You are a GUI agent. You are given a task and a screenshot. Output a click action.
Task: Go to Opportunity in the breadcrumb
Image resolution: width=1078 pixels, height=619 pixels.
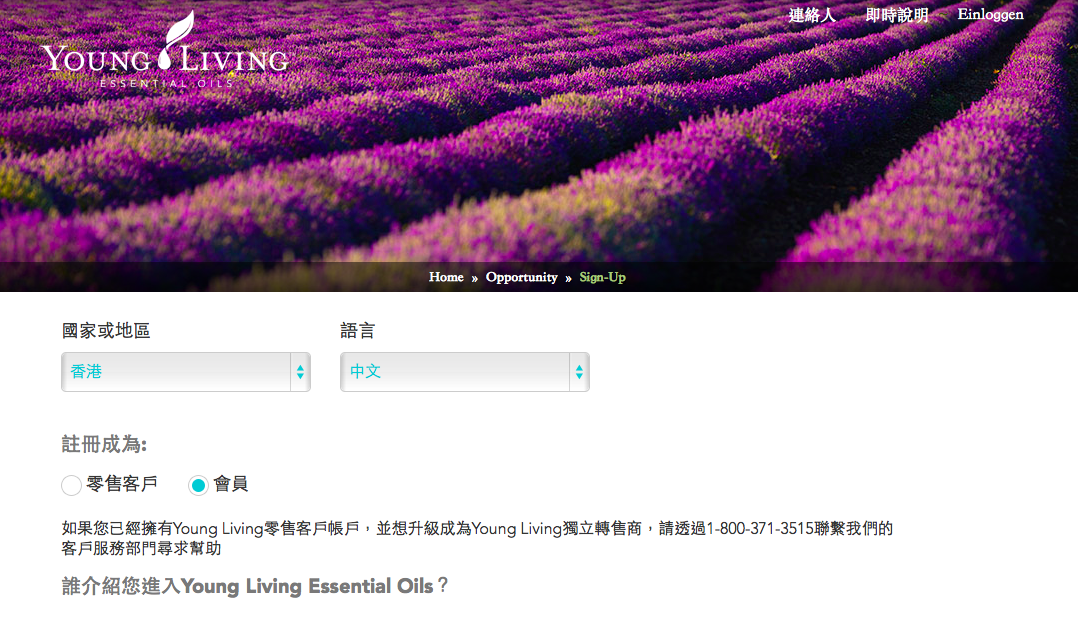pos(521,277)
